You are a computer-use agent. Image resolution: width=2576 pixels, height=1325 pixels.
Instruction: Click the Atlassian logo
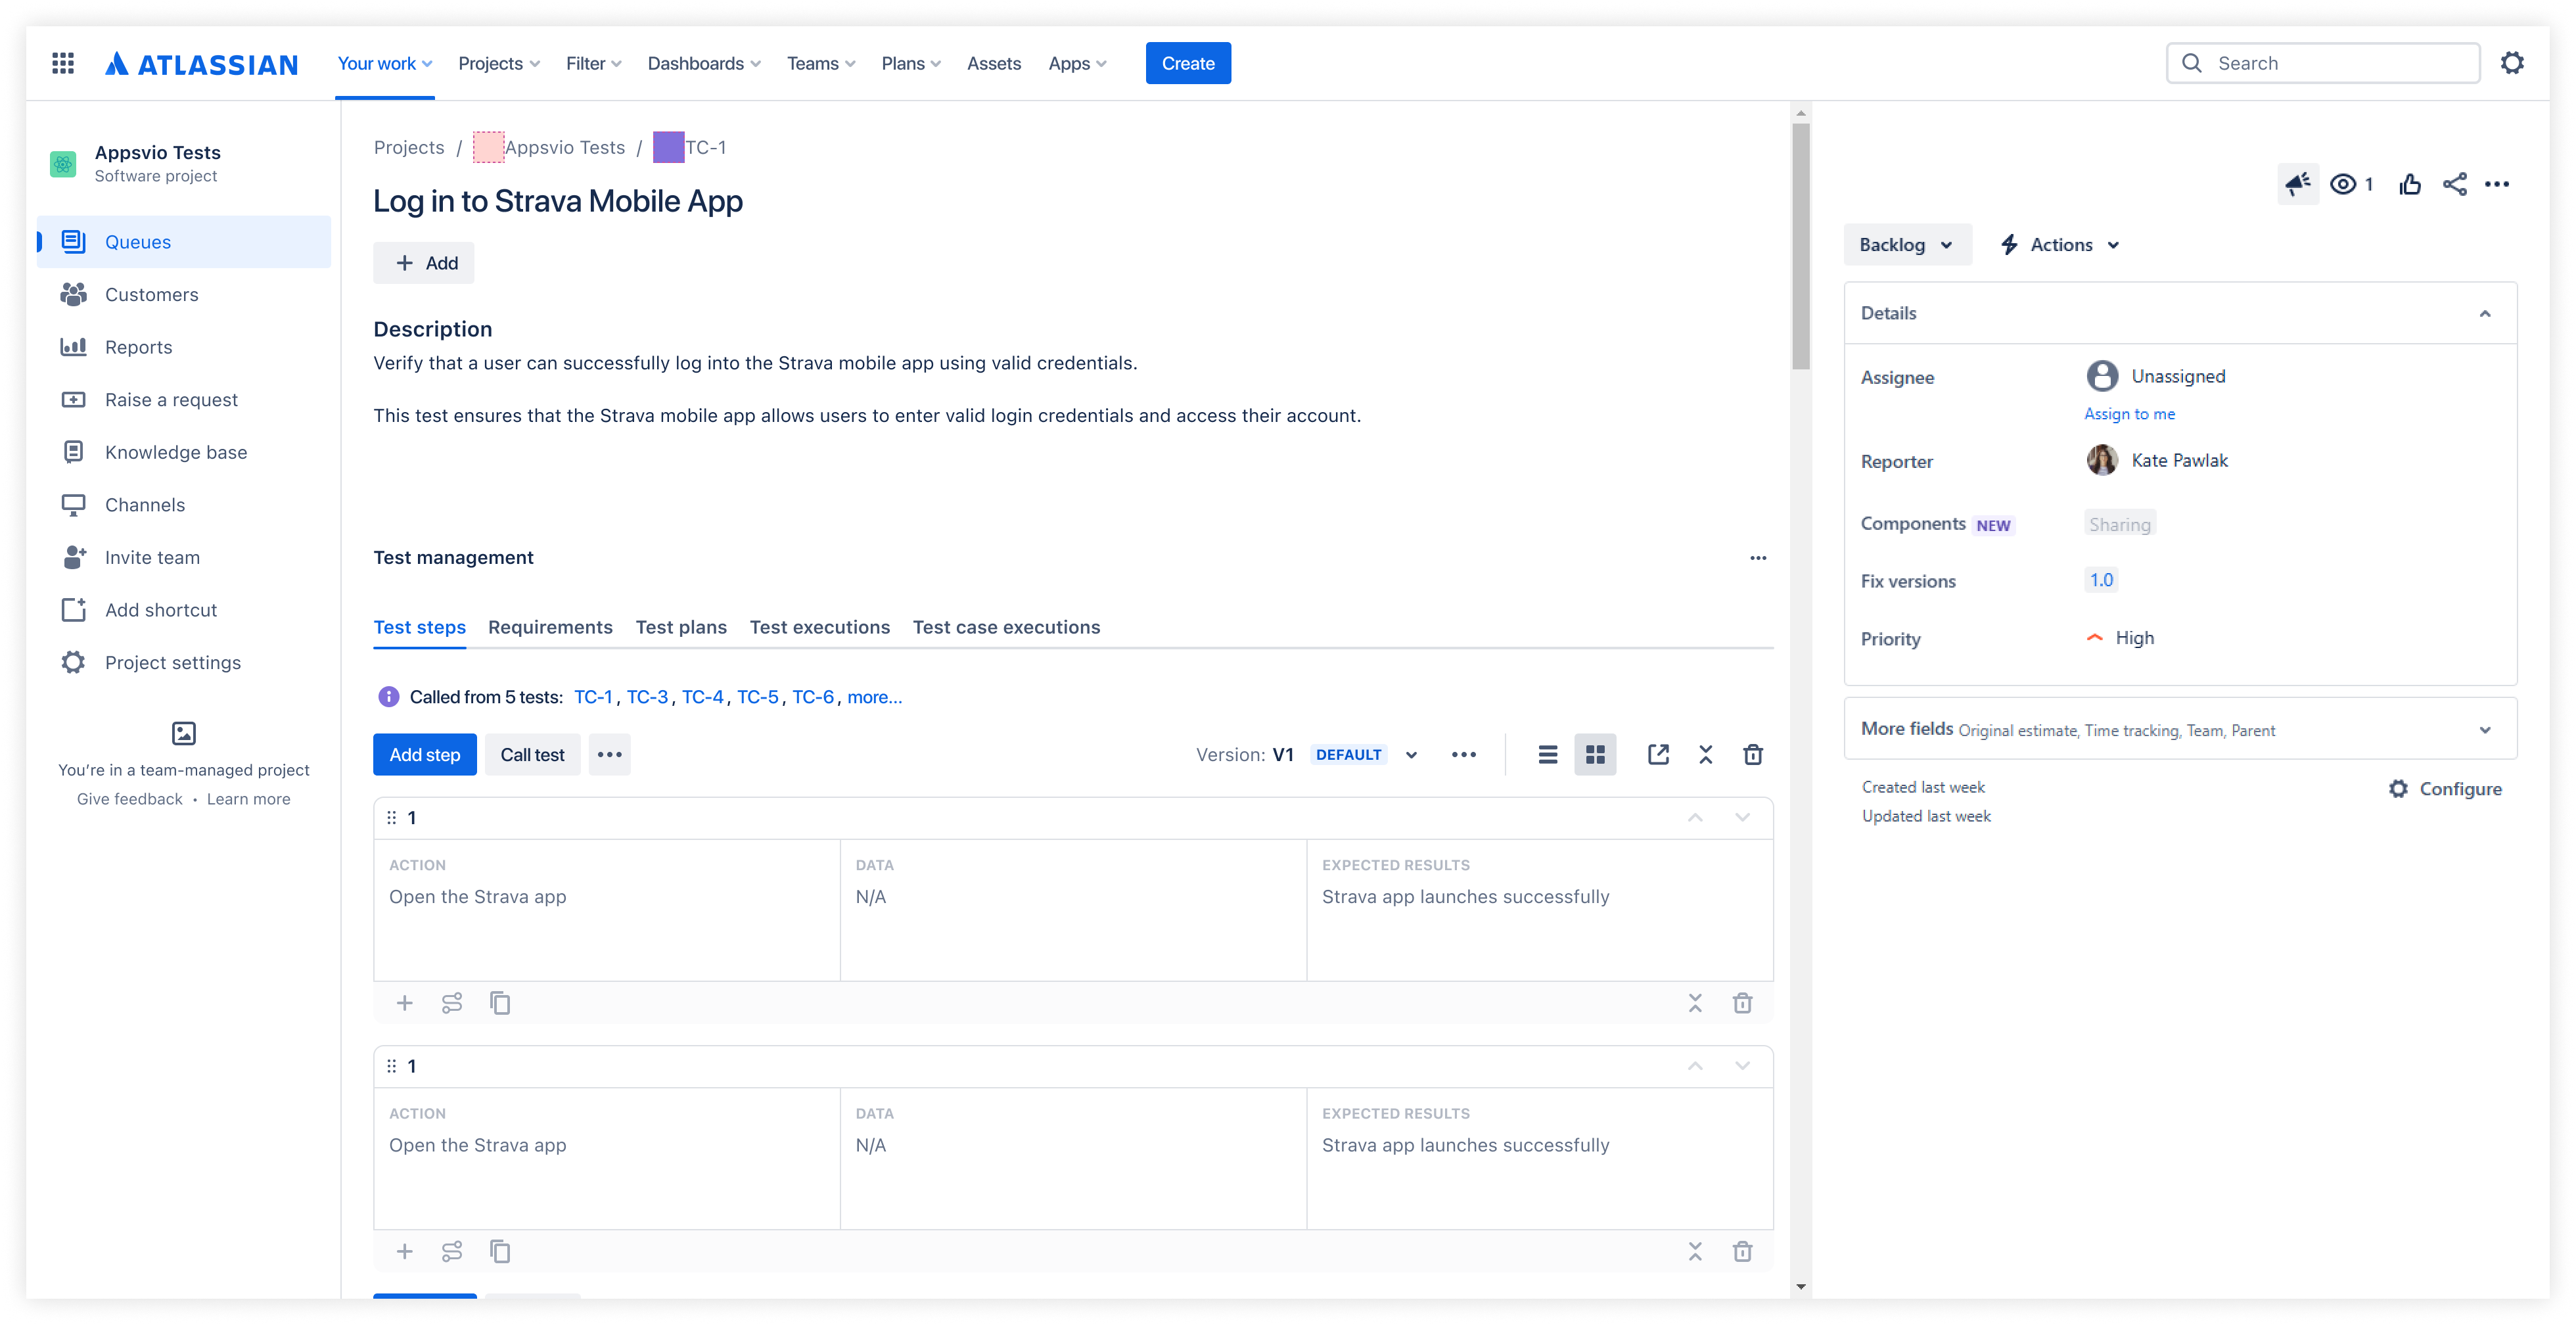pos(201,64)
